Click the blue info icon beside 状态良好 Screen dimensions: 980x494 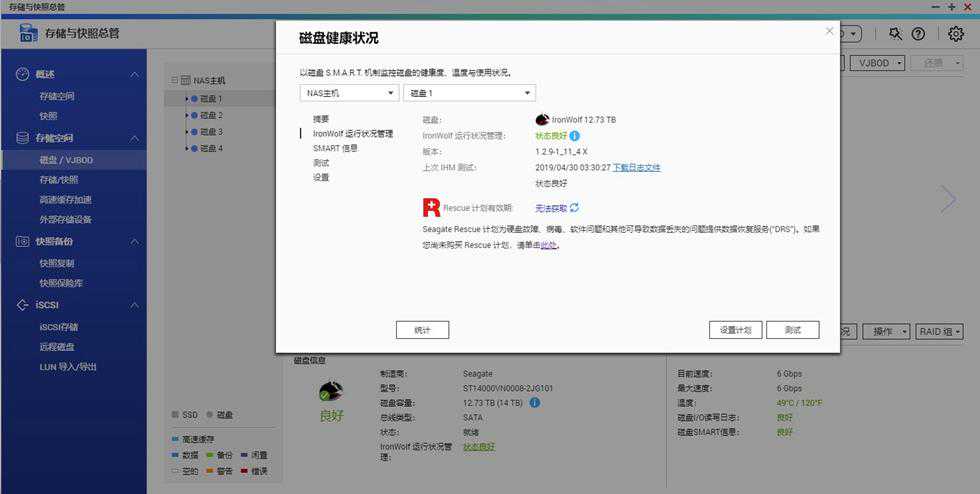pos(575,135)
